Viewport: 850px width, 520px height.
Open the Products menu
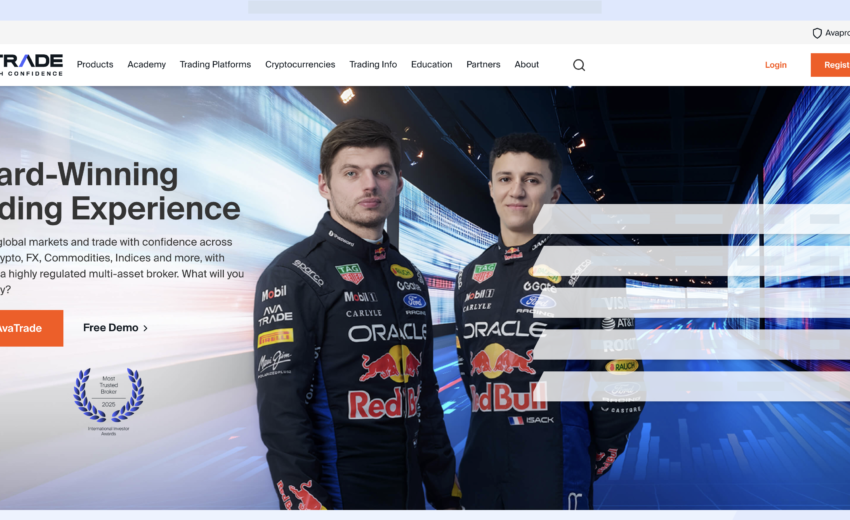coord(95,65)
